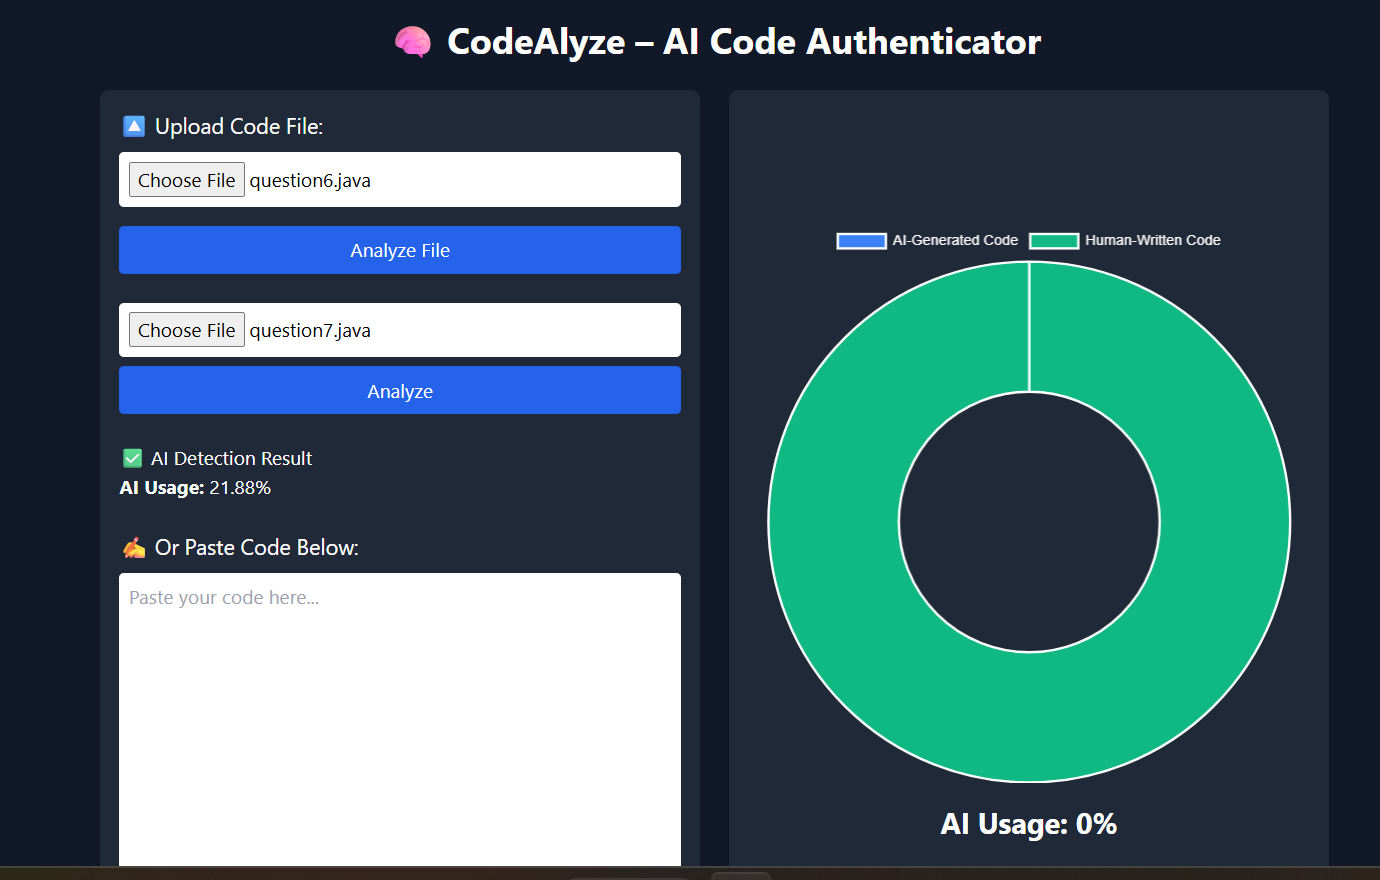Click the upload icon beside Upload Code File
This screenshot has height=880, width=1380.
tap(133, 125)
